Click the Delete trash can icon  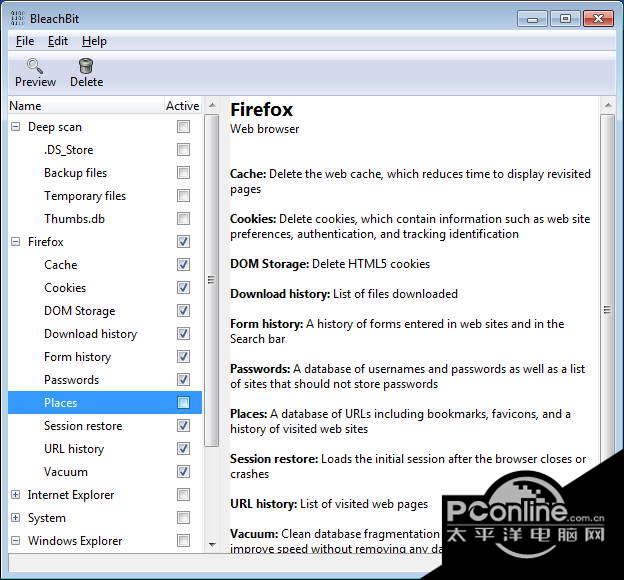tap(86, 66)
